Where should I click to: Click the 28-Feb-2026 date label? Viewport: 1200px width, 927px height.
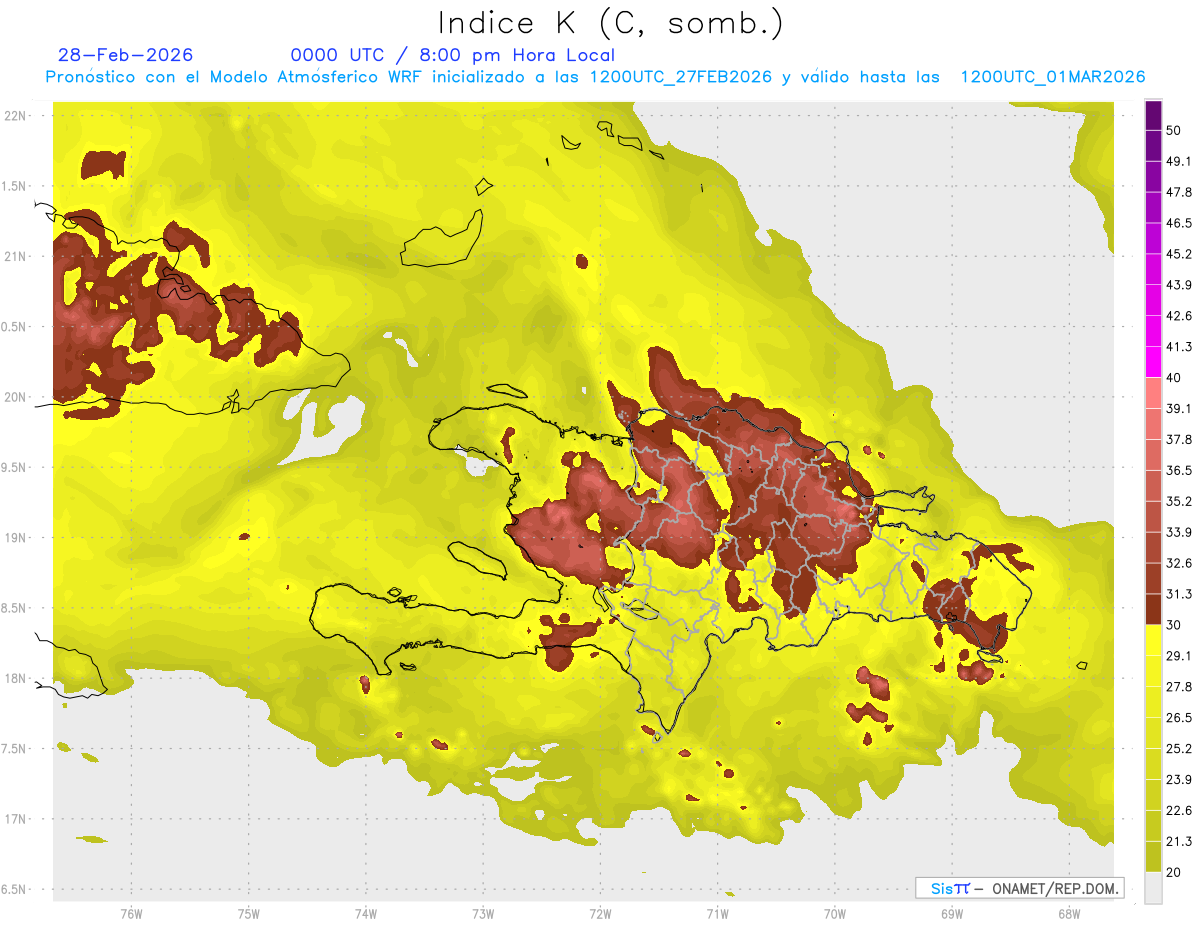pos(126,55)
